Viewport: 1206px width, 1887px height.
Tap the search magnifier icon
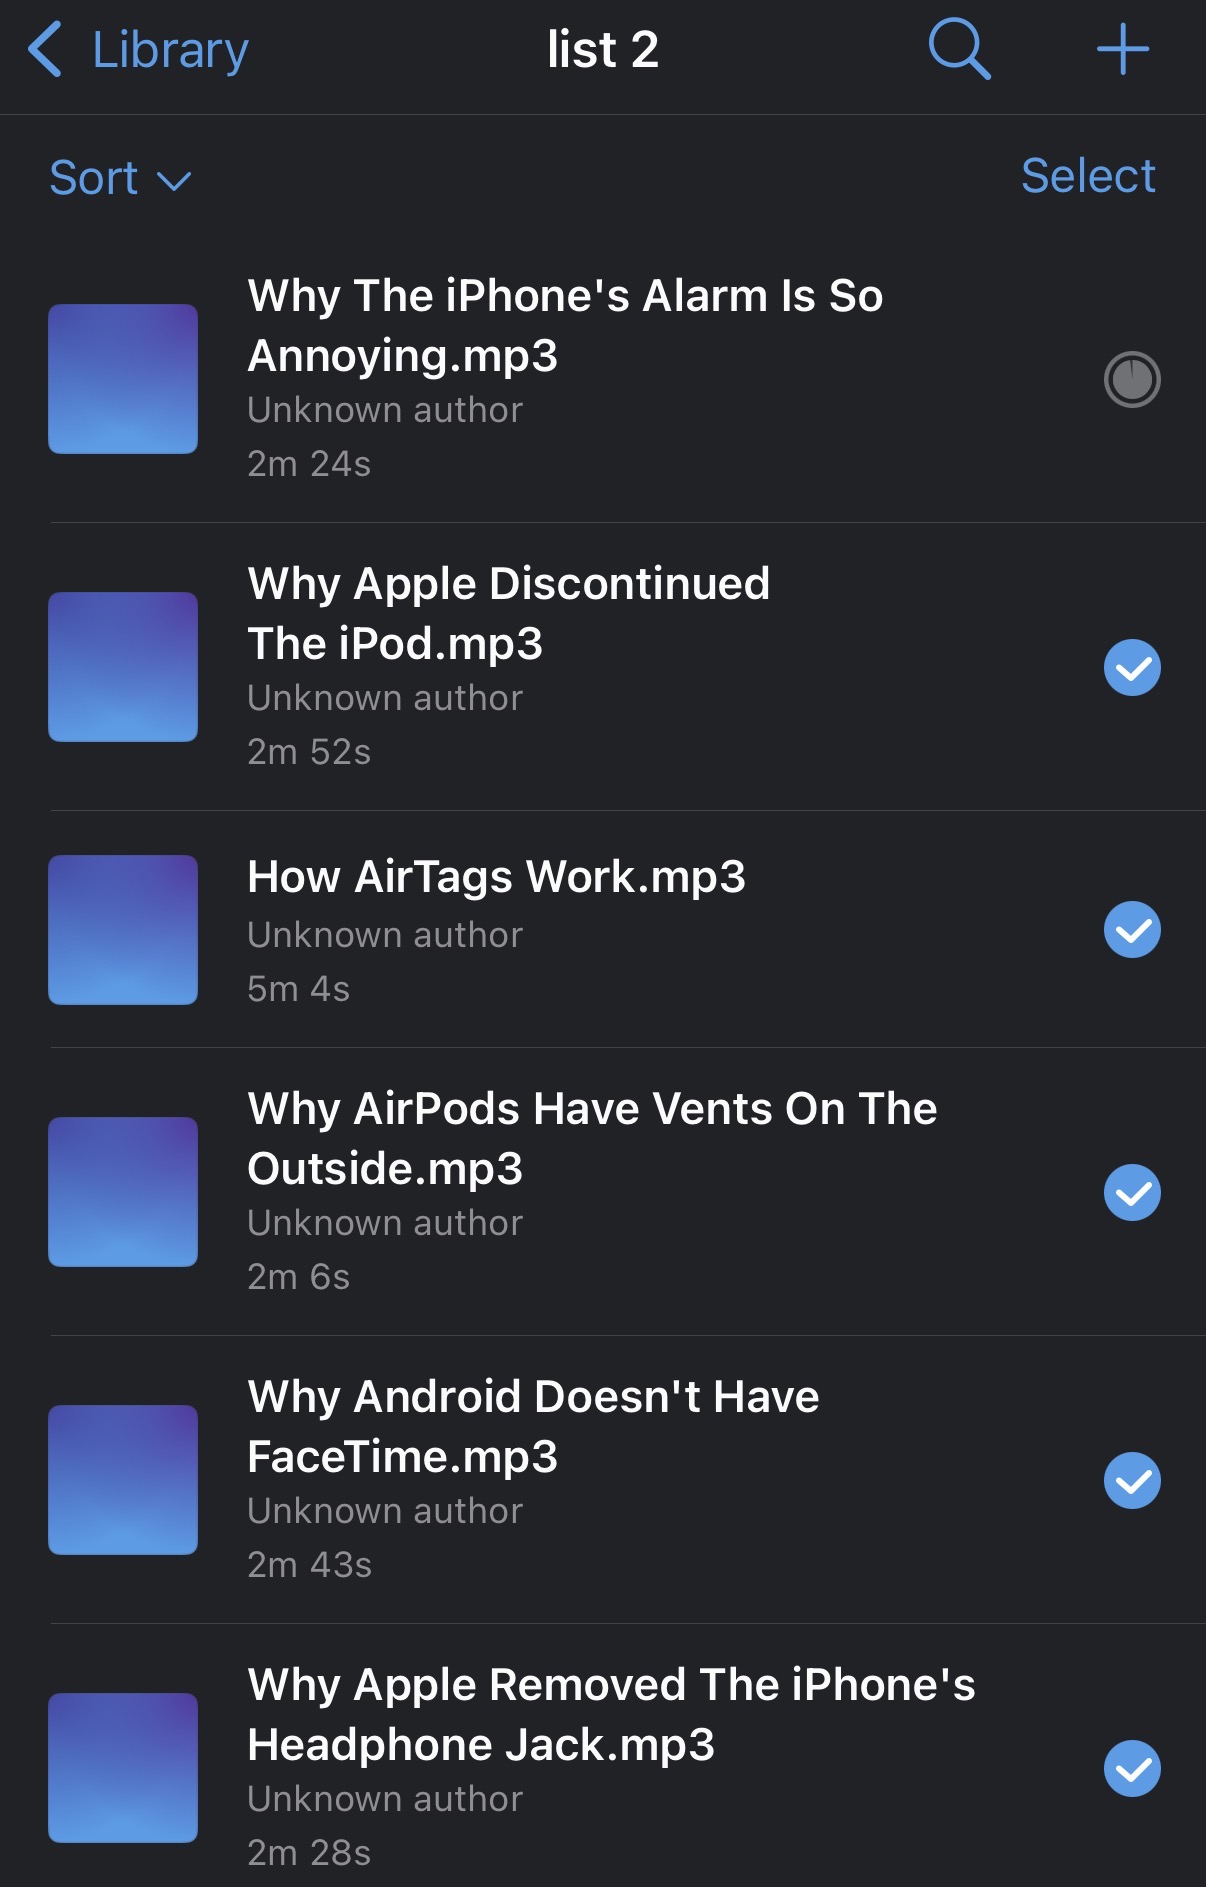[959, 49]
